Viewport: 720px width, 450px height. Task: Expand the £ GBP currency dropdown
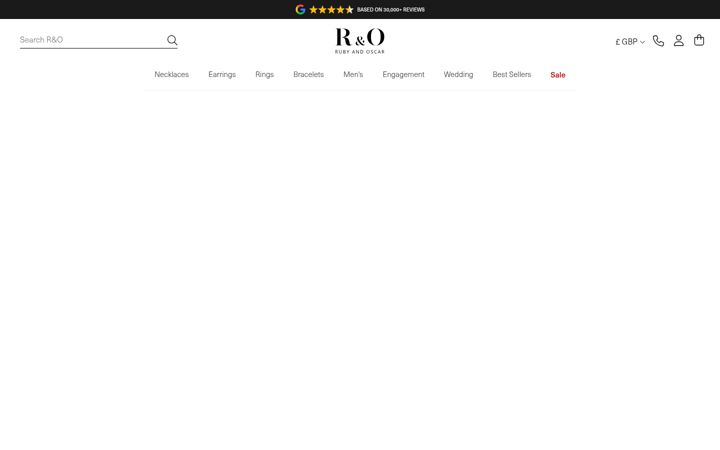tap(630, 42)
